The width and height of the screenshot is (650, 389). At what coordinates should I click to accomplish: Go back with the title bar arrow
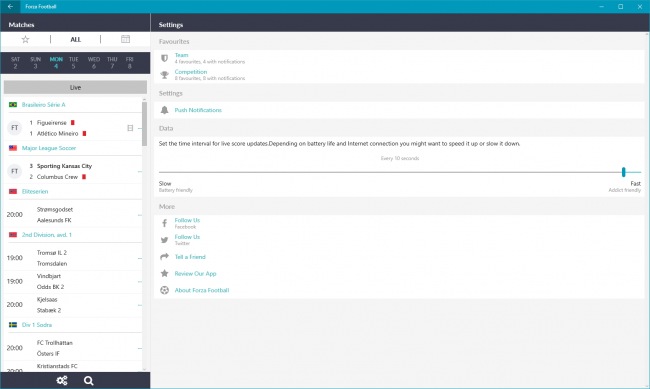(x=10, y=6)
